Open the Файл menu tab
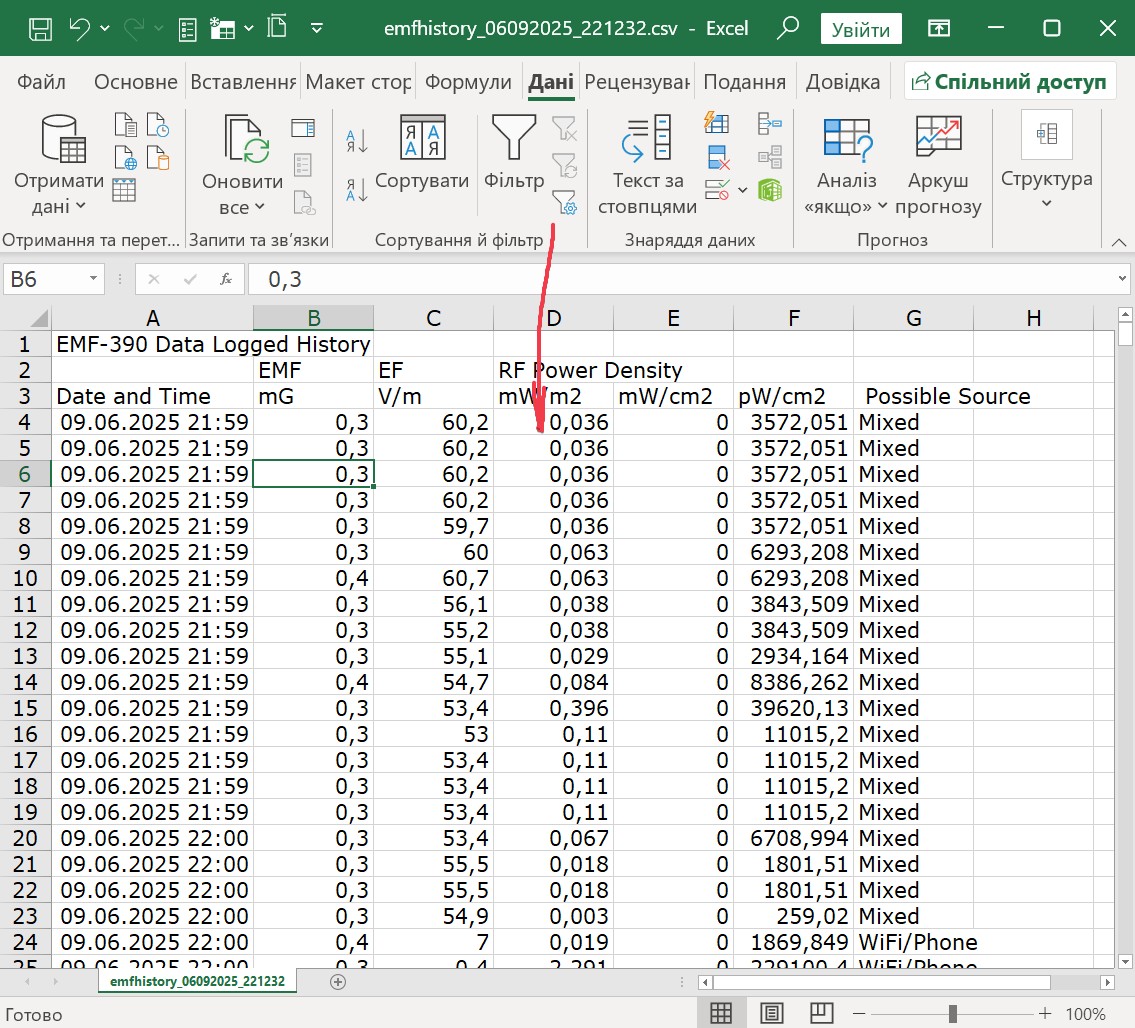 pos(42,82)
